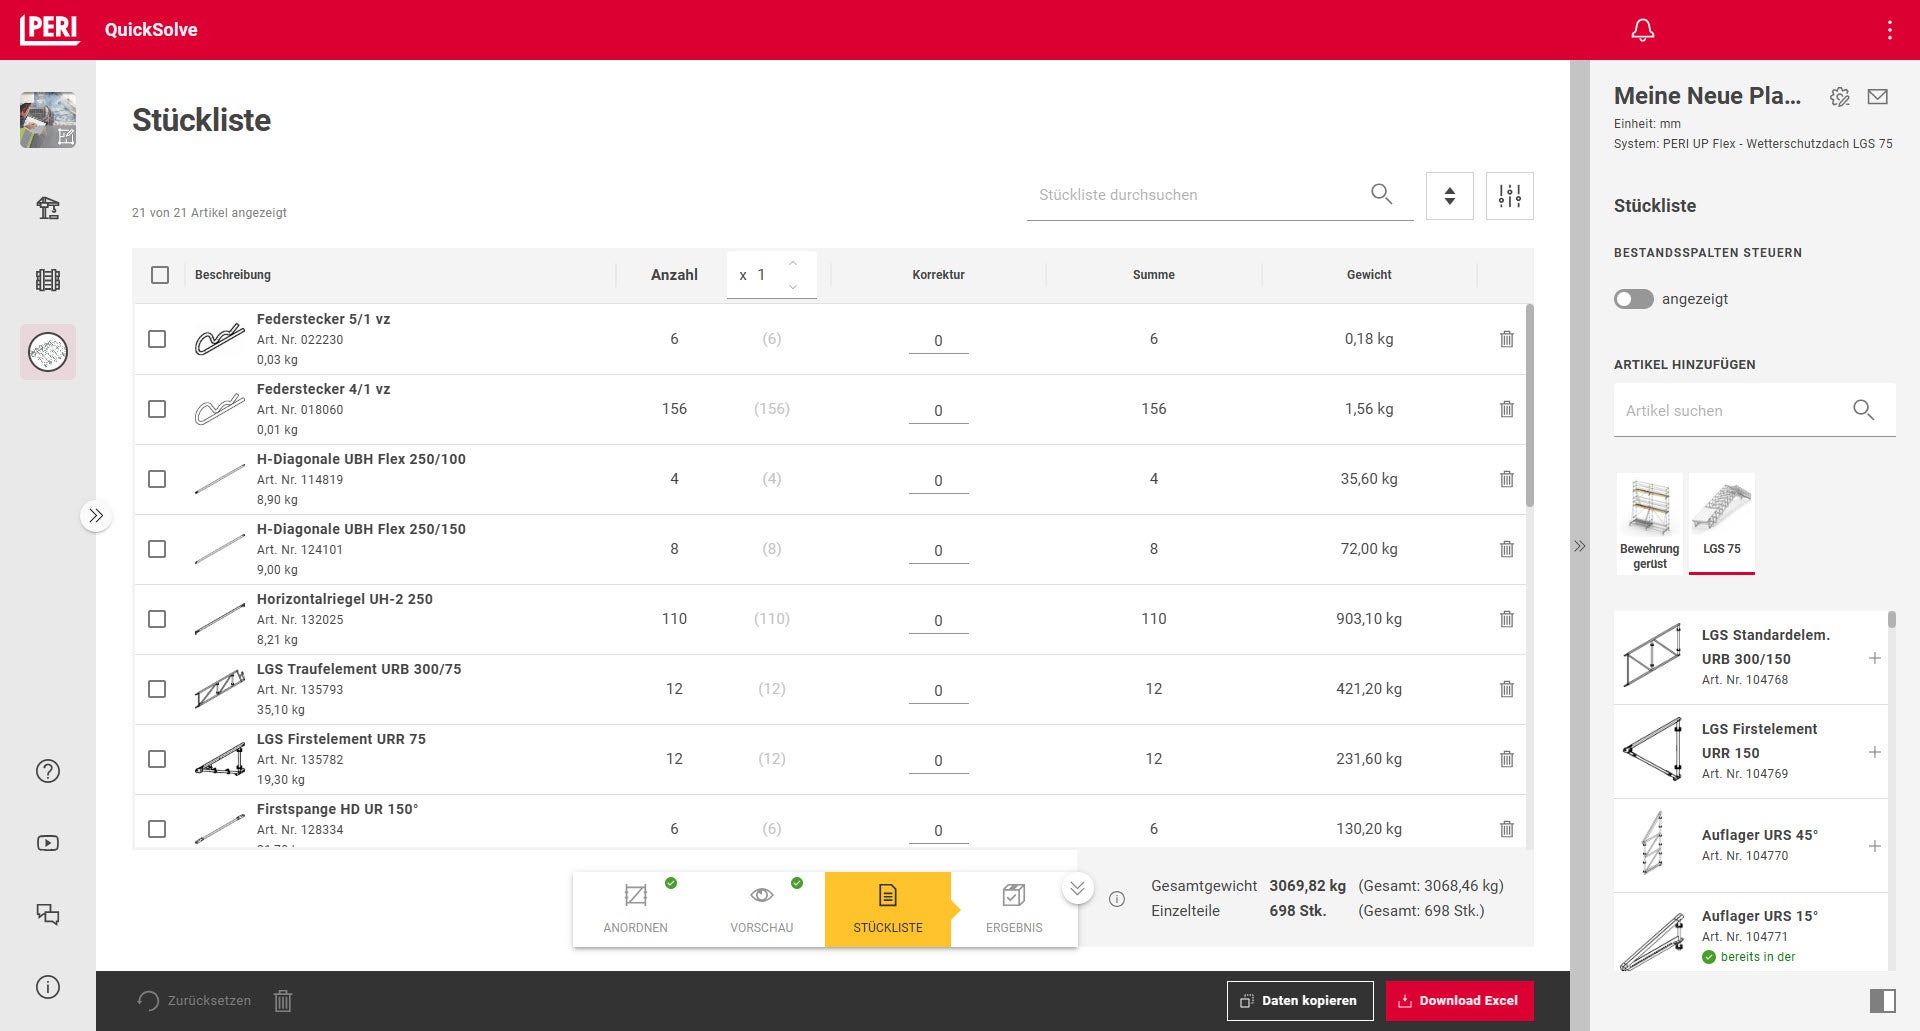
Task: Click the search magnifier in Stückliste search
Action: [1381, 194]
